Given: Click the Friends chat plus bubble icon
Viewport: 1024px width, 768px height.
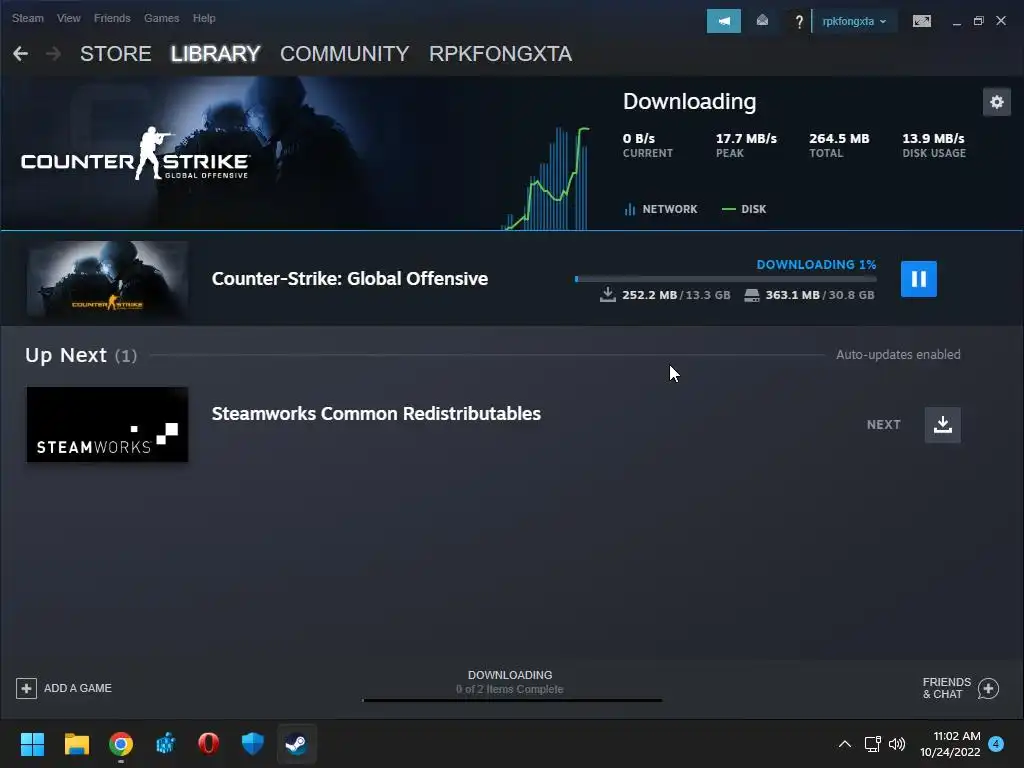Looking at the screenshot, I should (989, 688).
